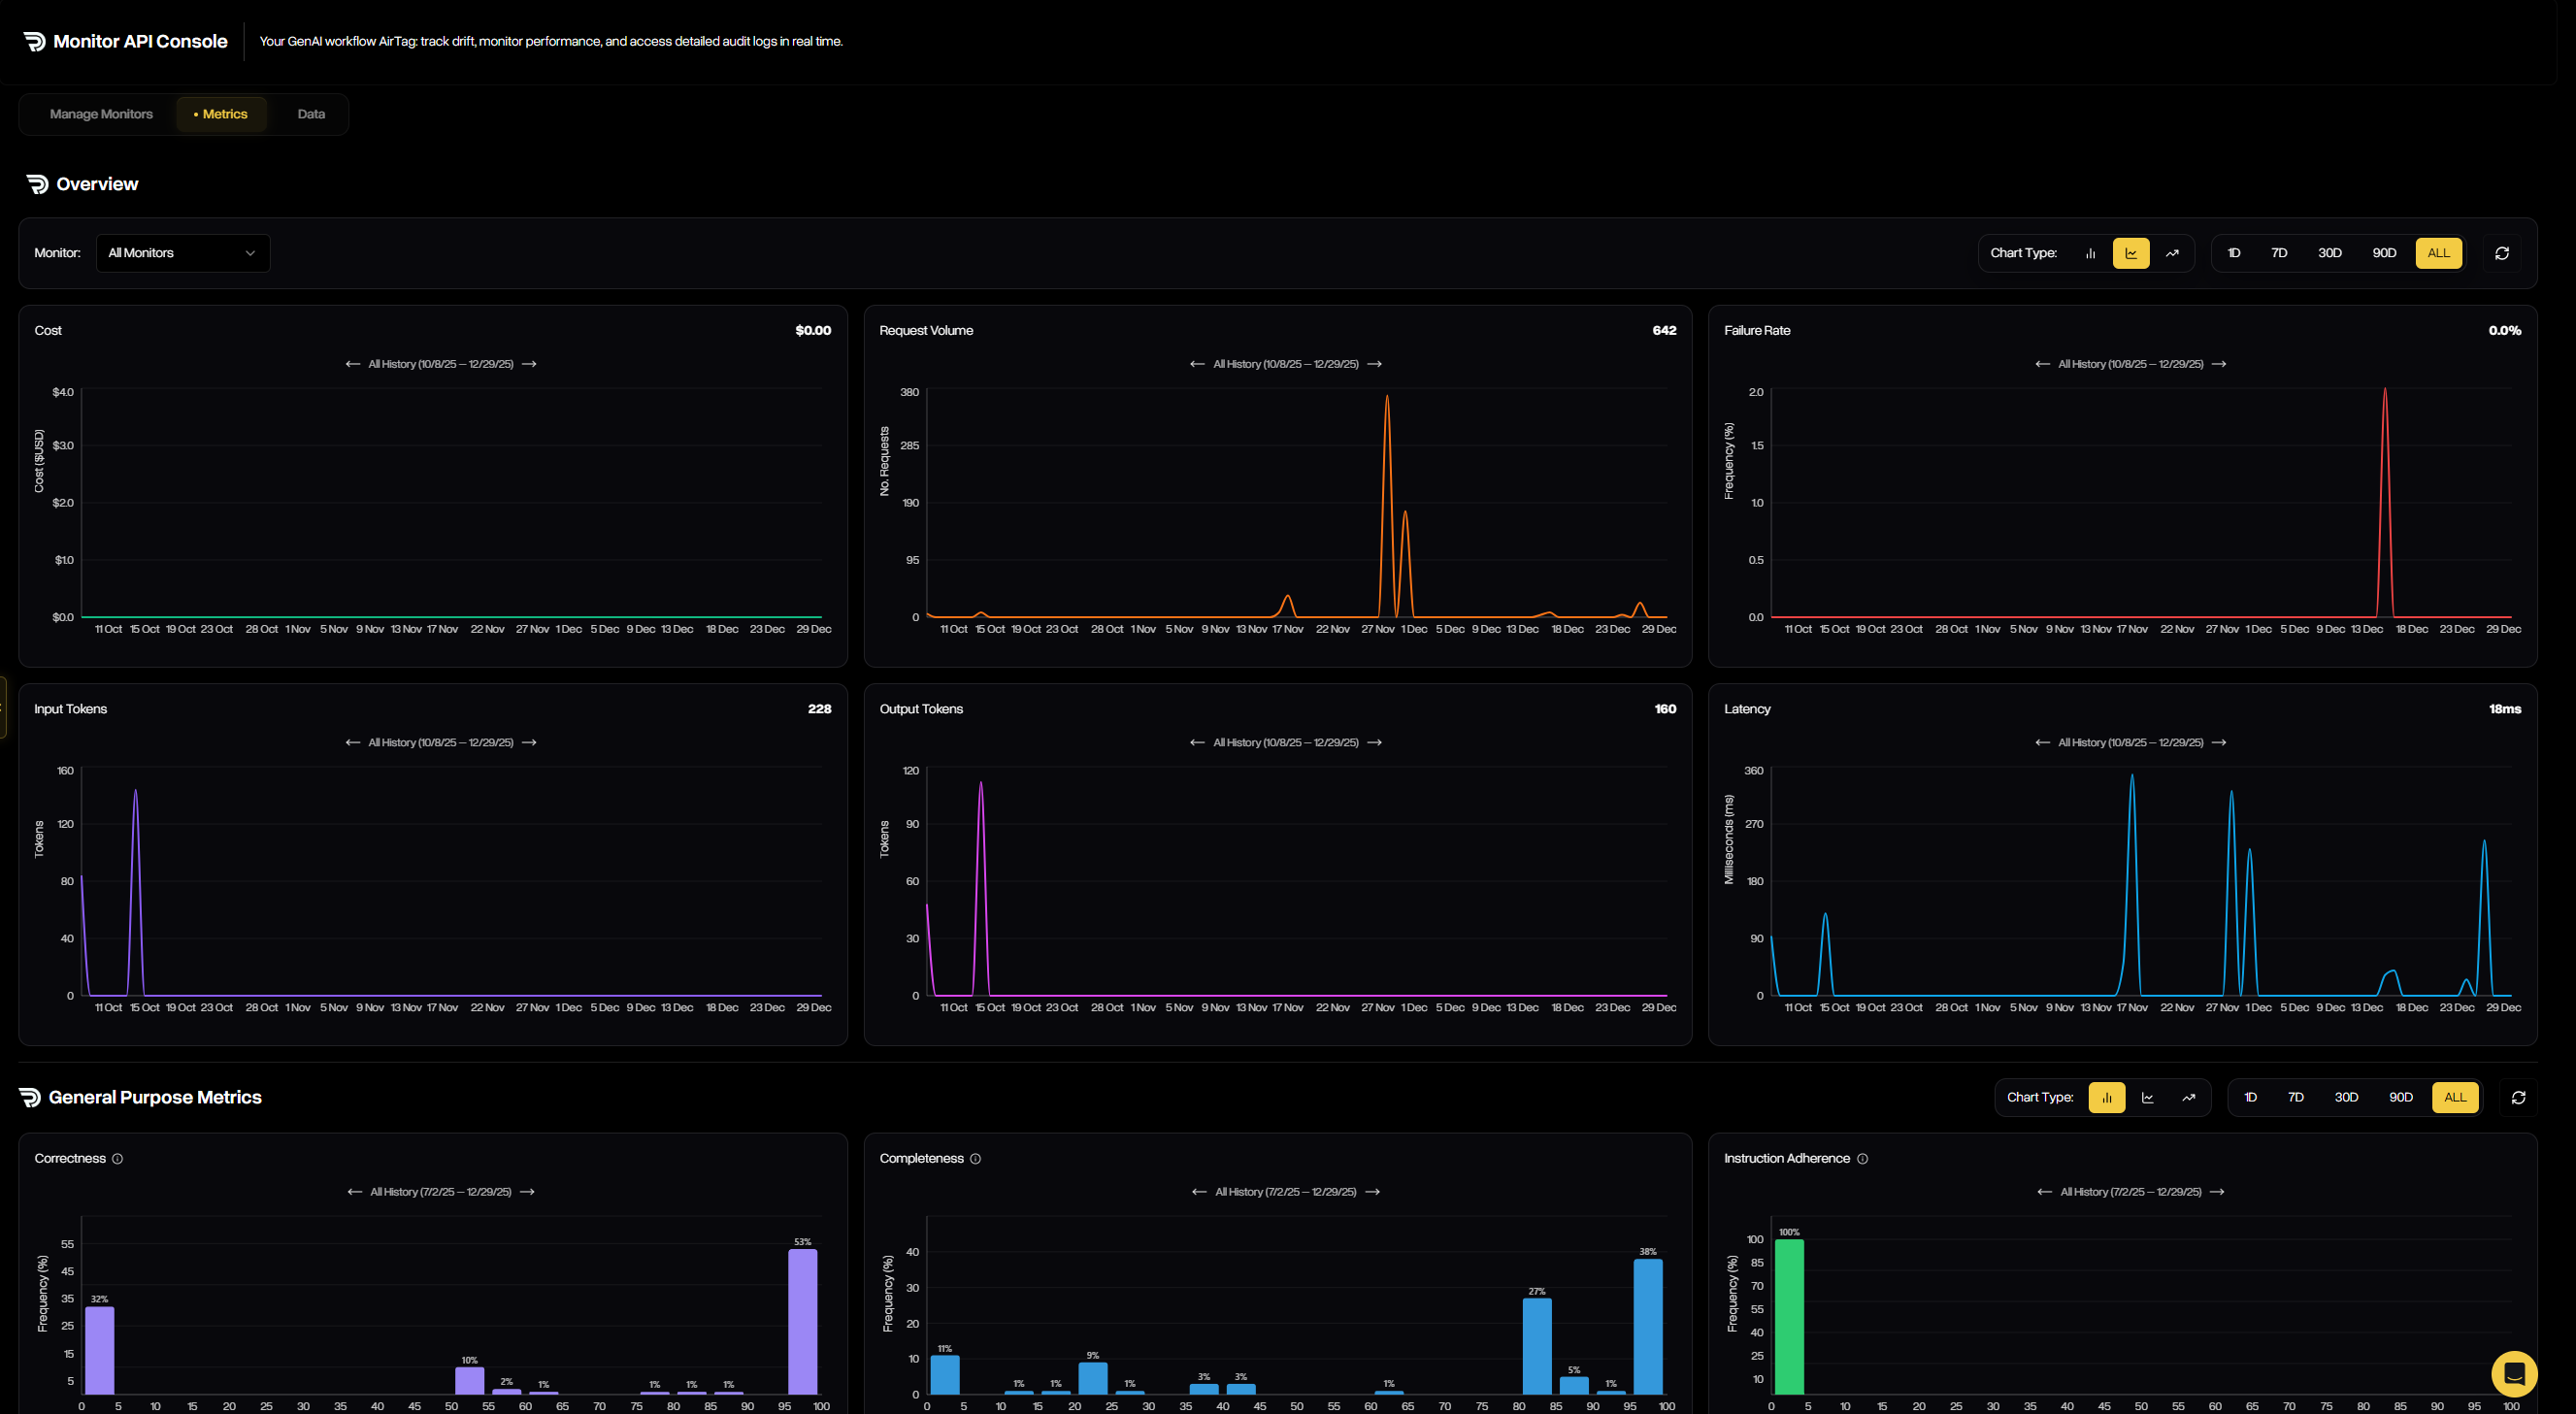Select the line chart type under General Purpose Metrics

tap(2147, 1097)
